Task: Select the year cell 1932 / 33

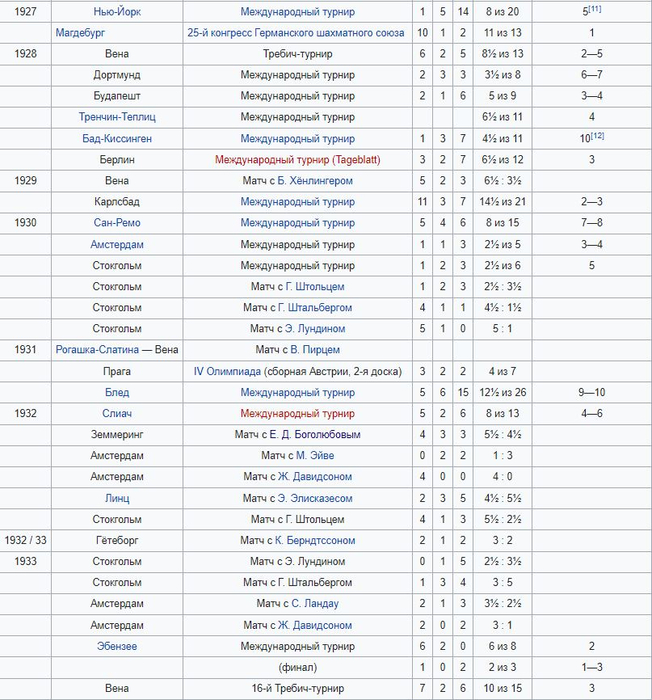Action: (x=25, y=540)
